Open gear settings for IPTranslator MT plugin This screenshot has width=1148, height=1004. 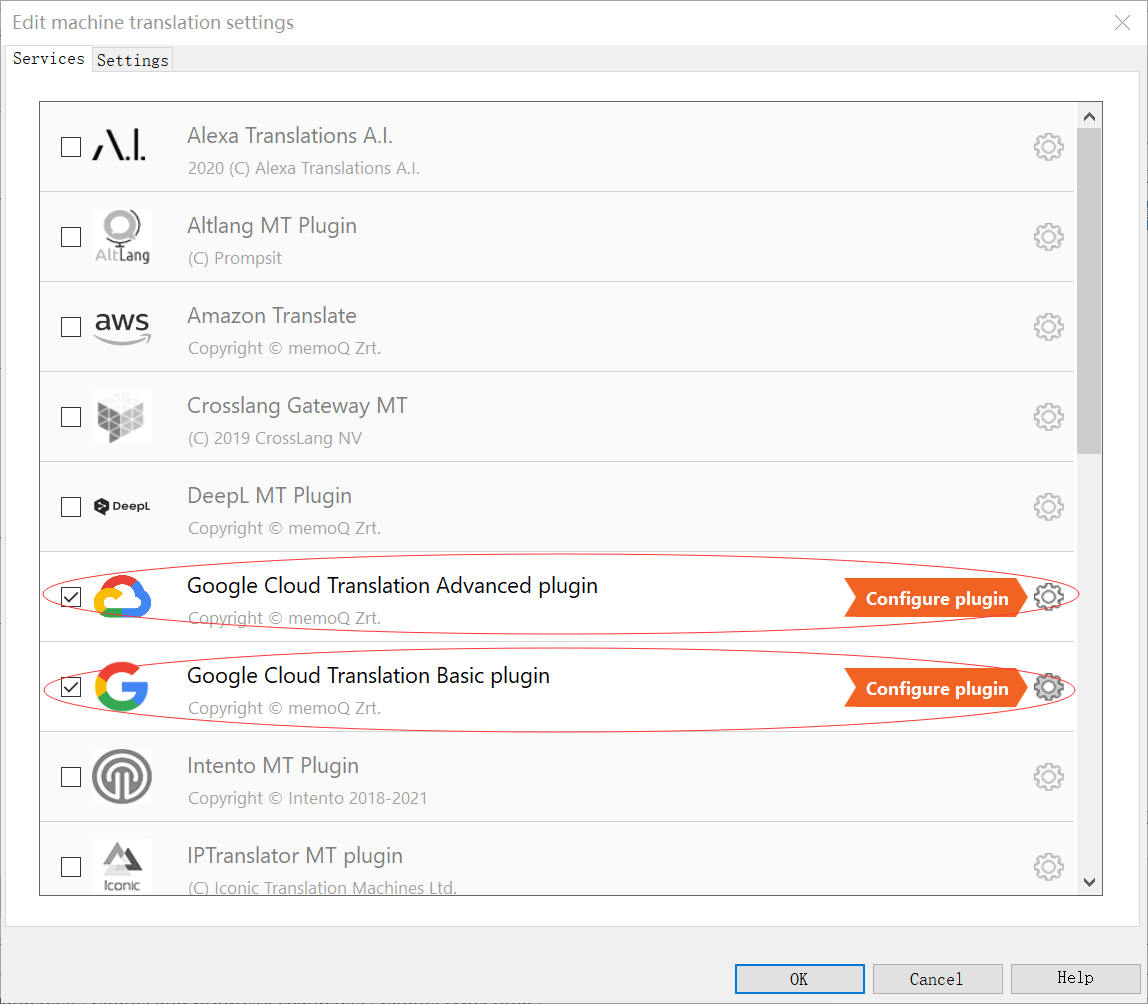point(1047,866)
